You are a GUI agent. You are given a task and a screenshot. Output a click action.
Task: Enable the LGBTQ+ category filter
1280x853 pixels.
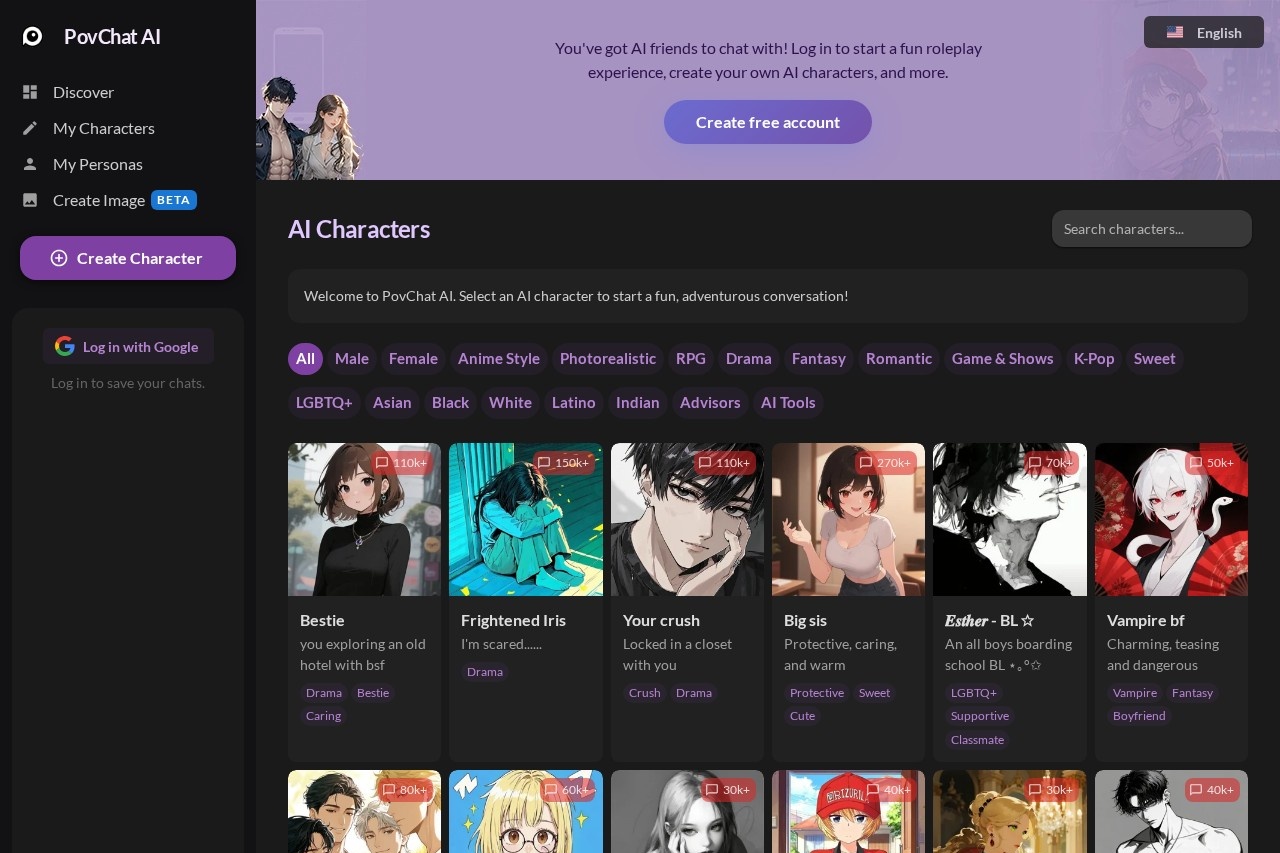point(324,403)
